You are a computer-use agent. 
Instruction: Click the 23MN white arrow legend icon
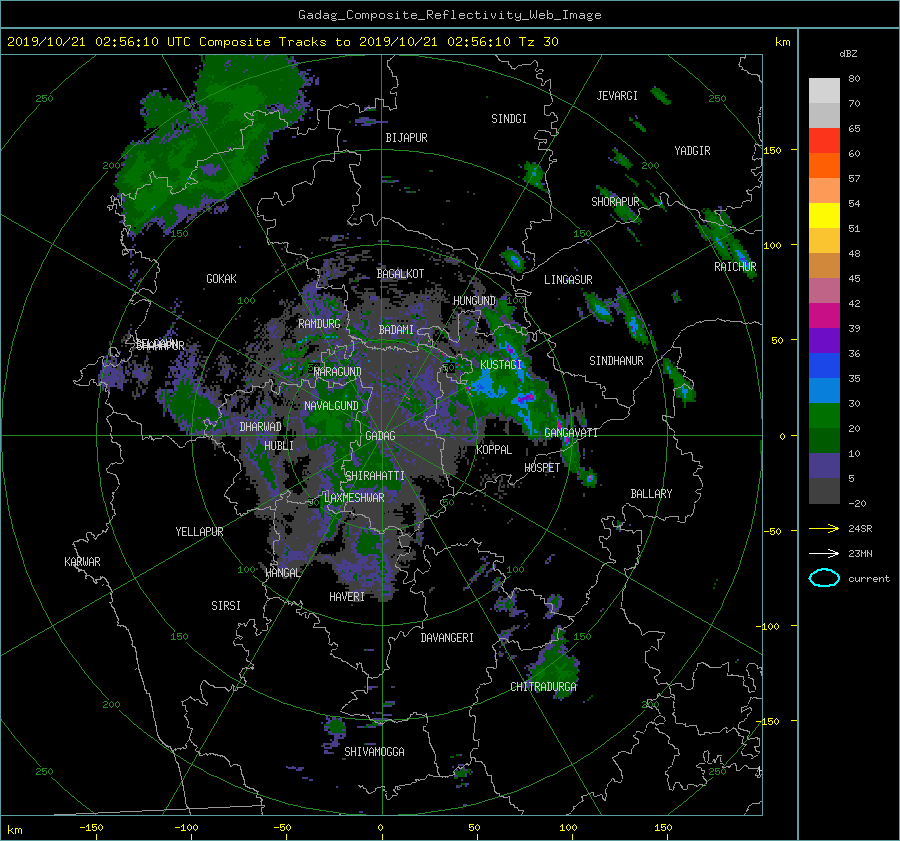tap(824, 553)
